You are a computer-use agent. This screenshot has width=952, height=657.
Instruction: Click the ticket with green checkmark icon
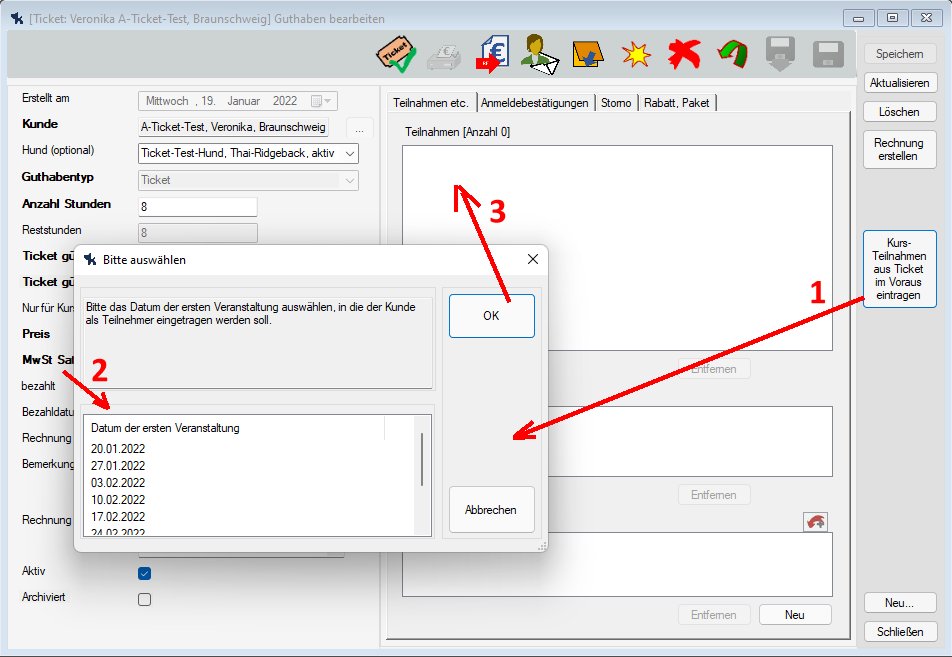(x=395, y=54)
